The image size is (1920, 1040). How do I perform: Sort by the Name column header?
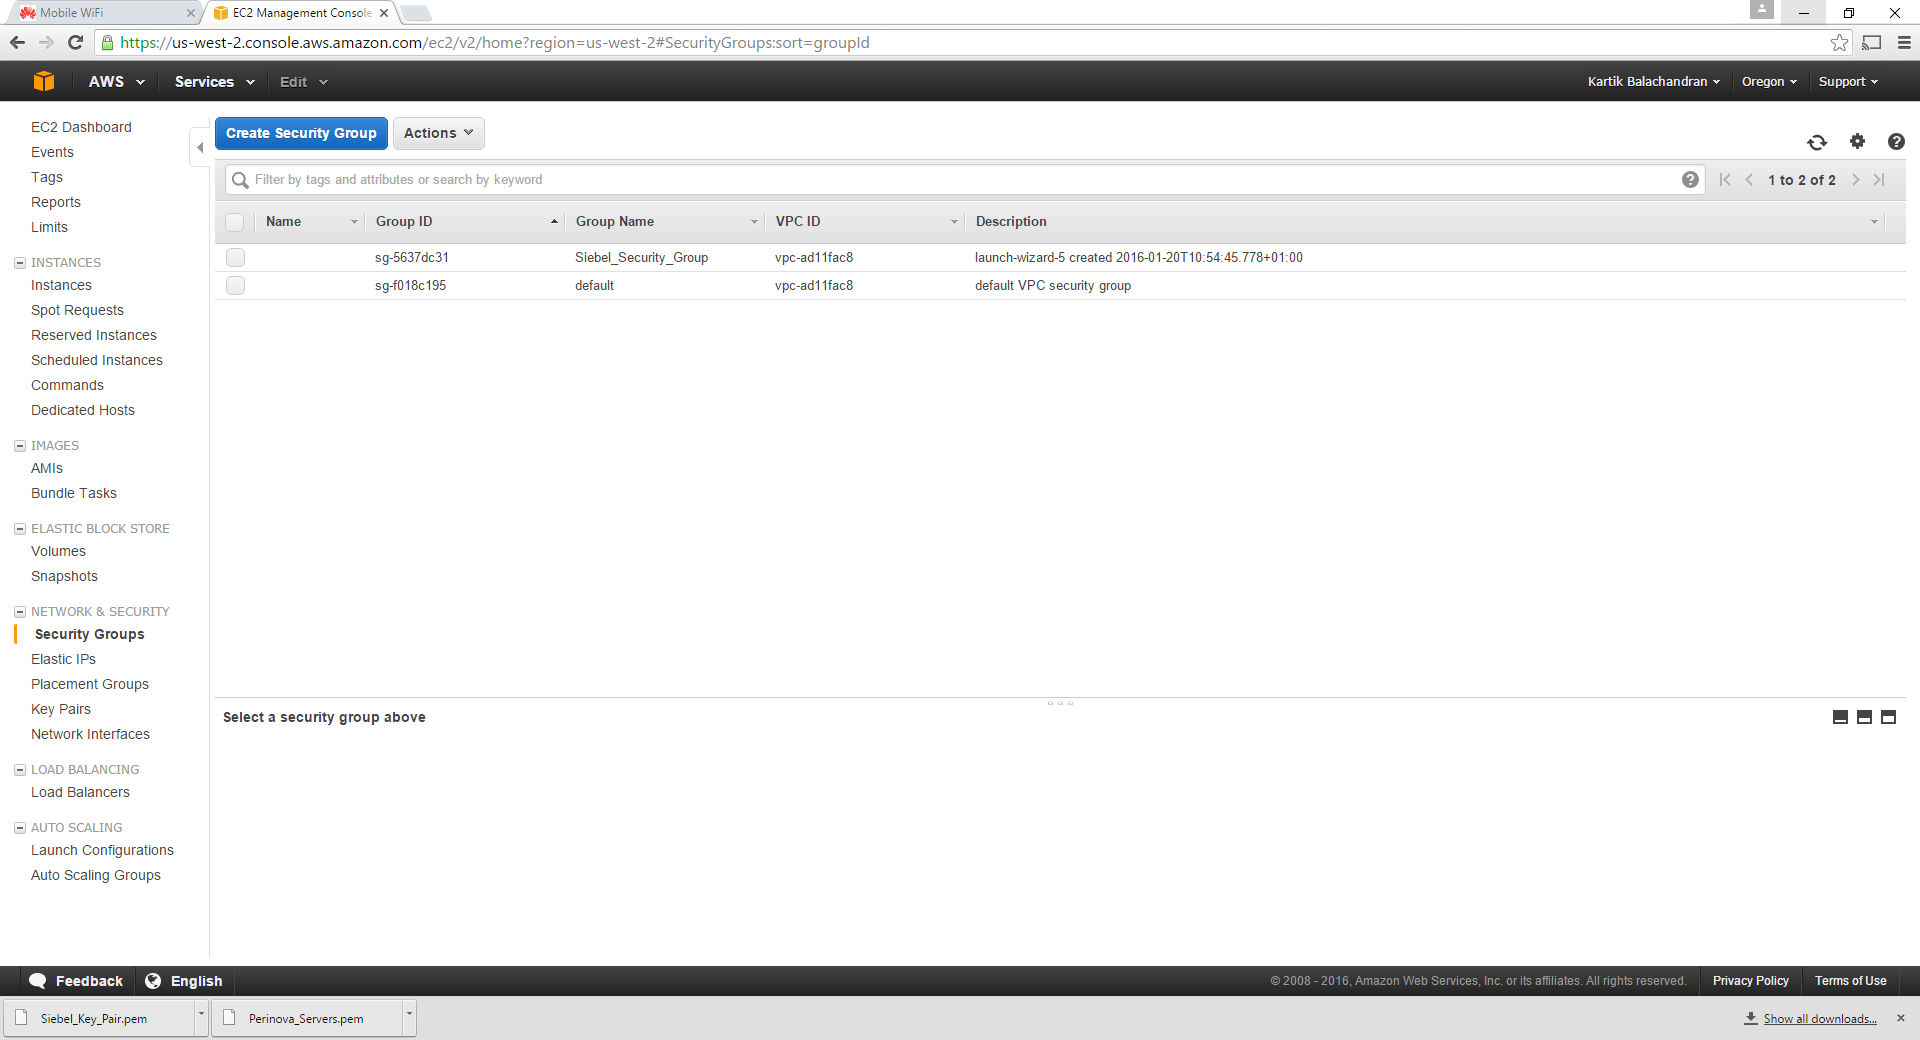pos(310,222)
